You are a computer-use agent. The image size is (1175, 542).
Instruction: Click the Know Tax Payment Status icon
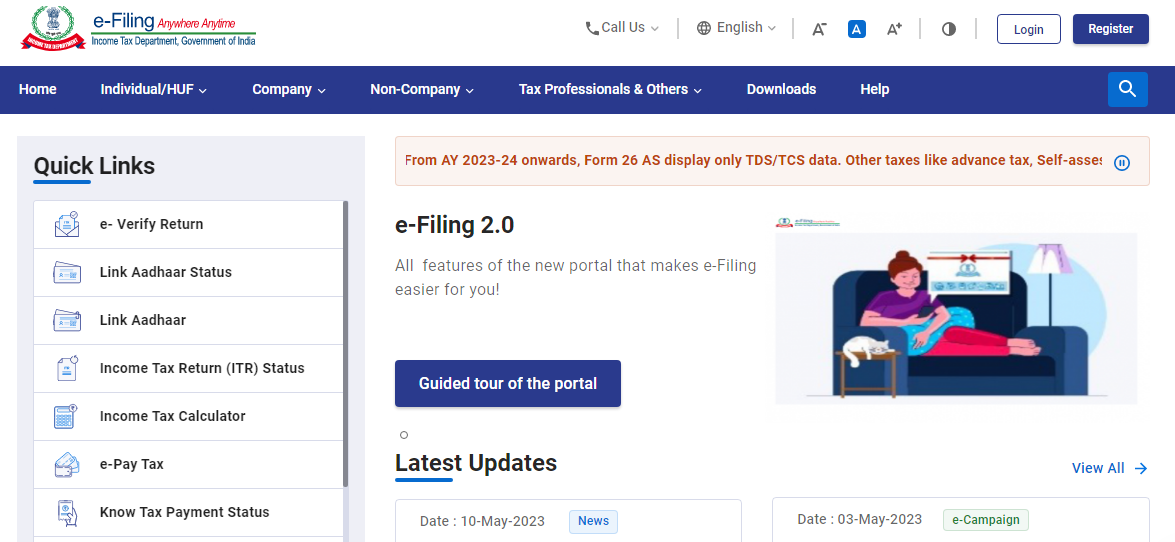(67, 512)
